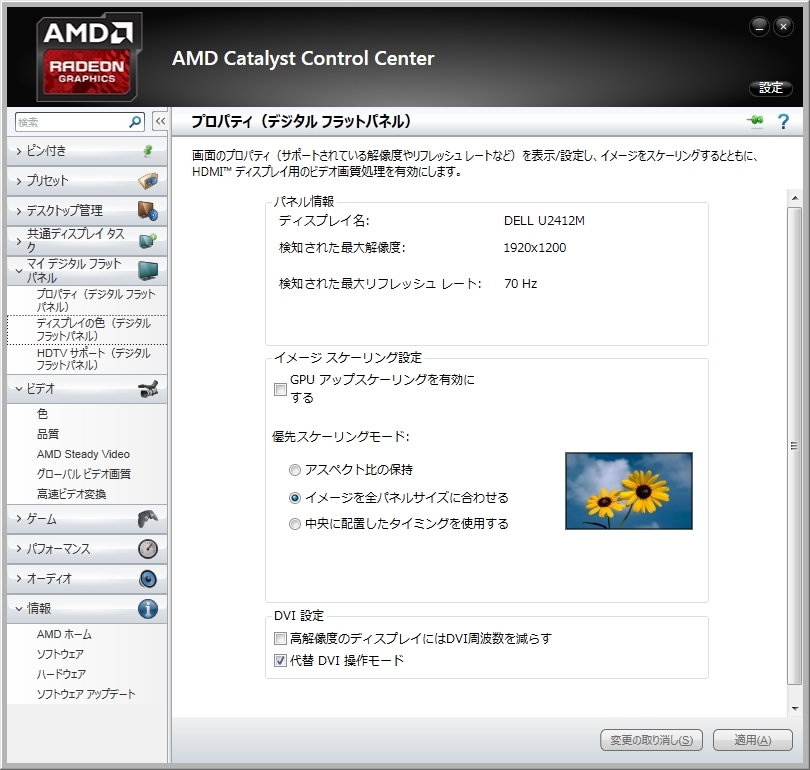Open プロパティ (デジタル フラットパネル) page
810x770 pixels.
point(96,301)
